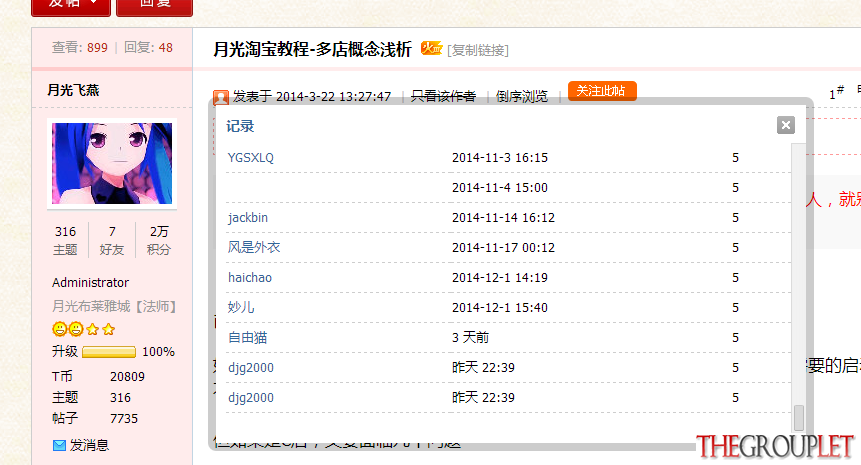Click the Administrator role label
The image size is (861, 465).
point(91,282)
